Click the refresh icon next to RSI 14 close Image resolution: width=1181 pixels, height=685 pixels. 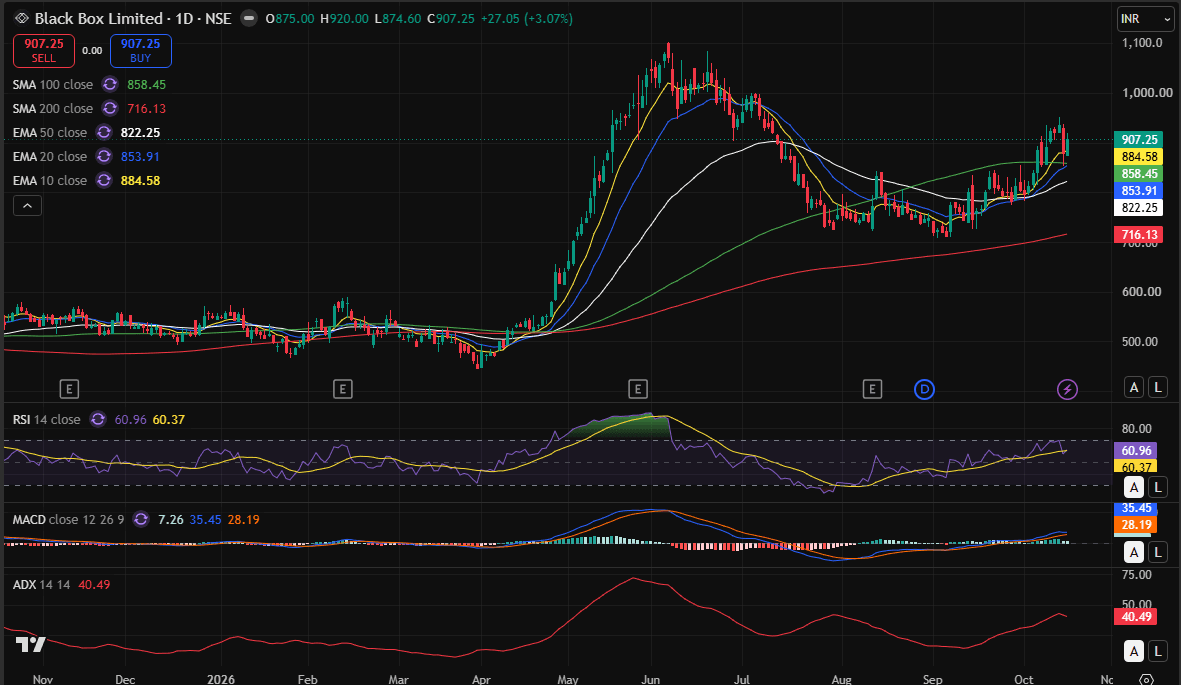point(98,420)
